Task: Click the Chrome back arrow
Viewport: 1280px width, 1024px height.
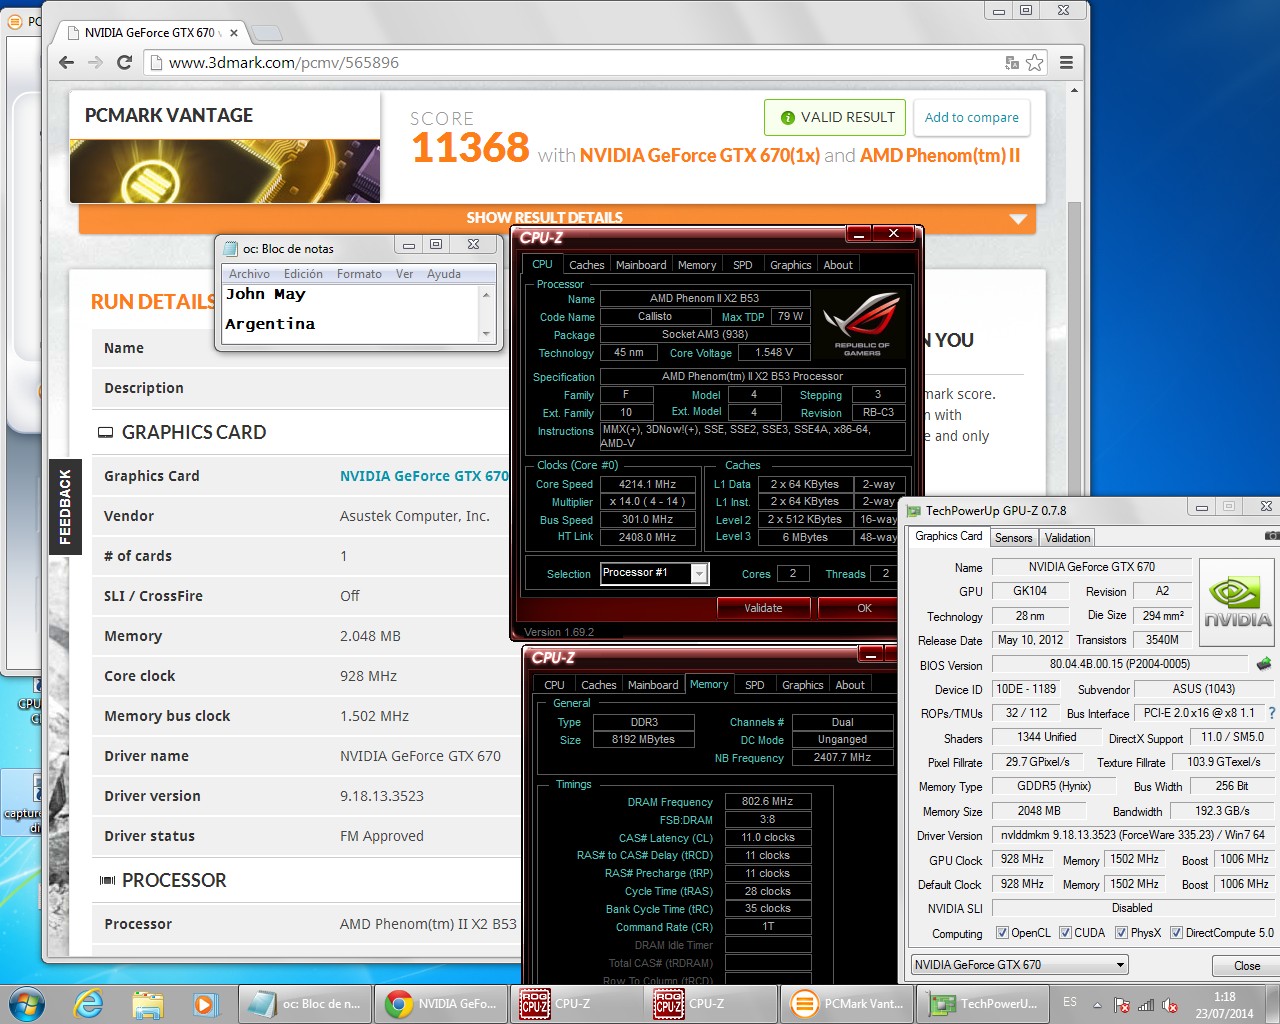Action: 66,63
